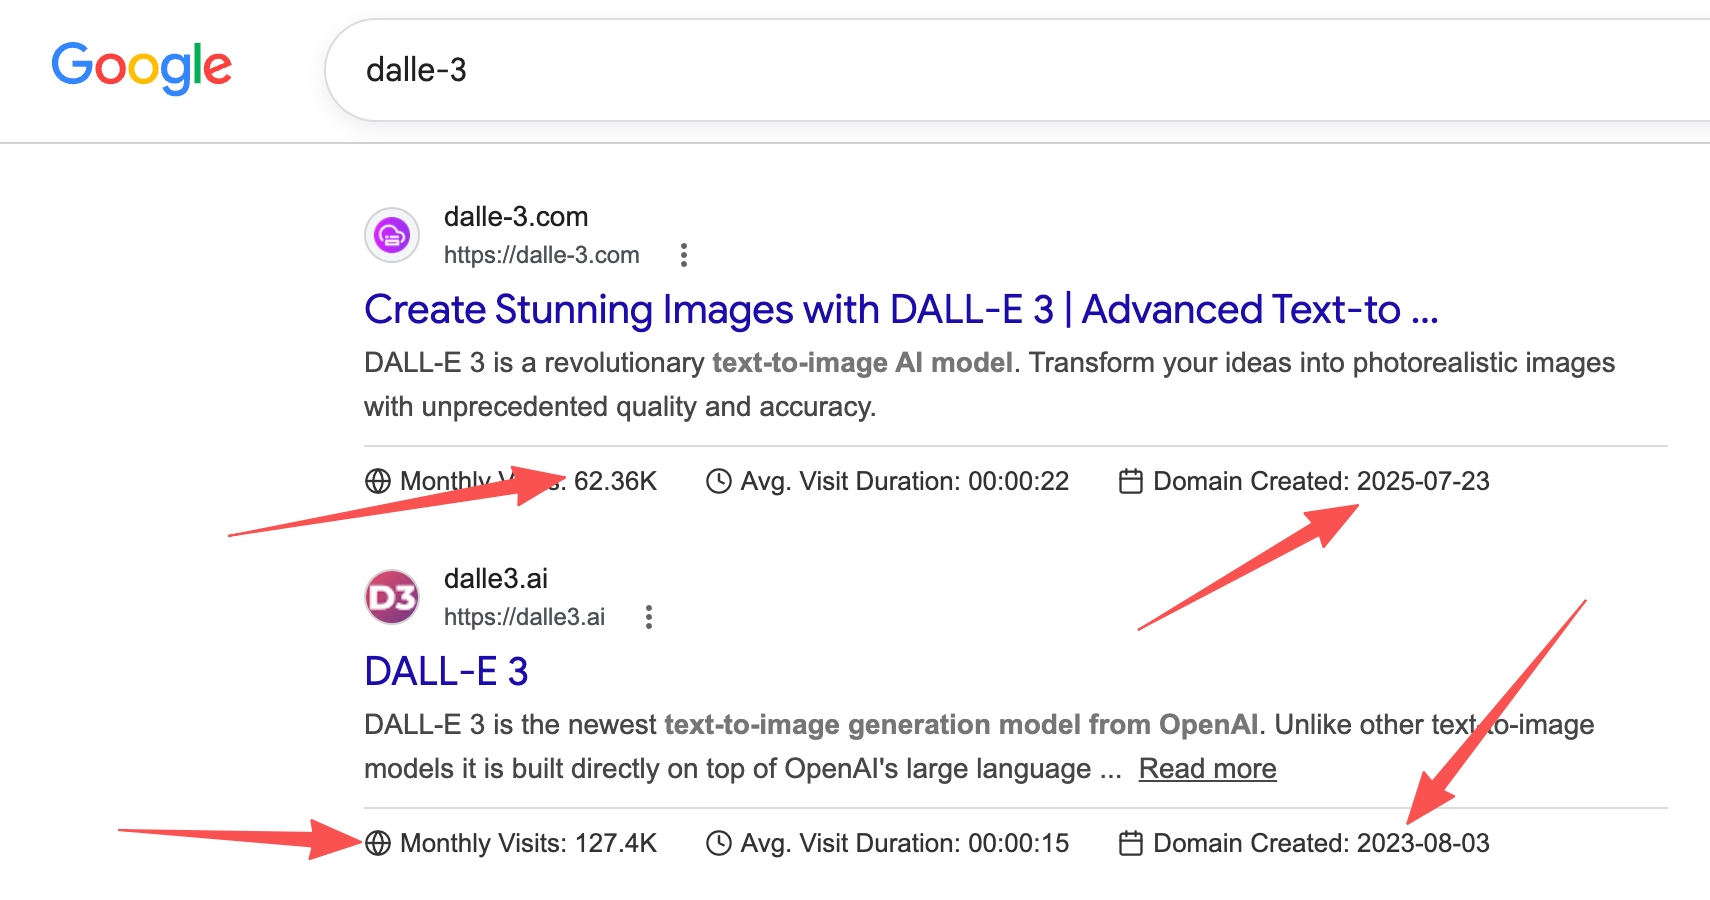This screenshot has width=1710, height=900.
Task: Click the https://dalle3.ai URL text
Action: pyautogui.click(x=525, y=617)
